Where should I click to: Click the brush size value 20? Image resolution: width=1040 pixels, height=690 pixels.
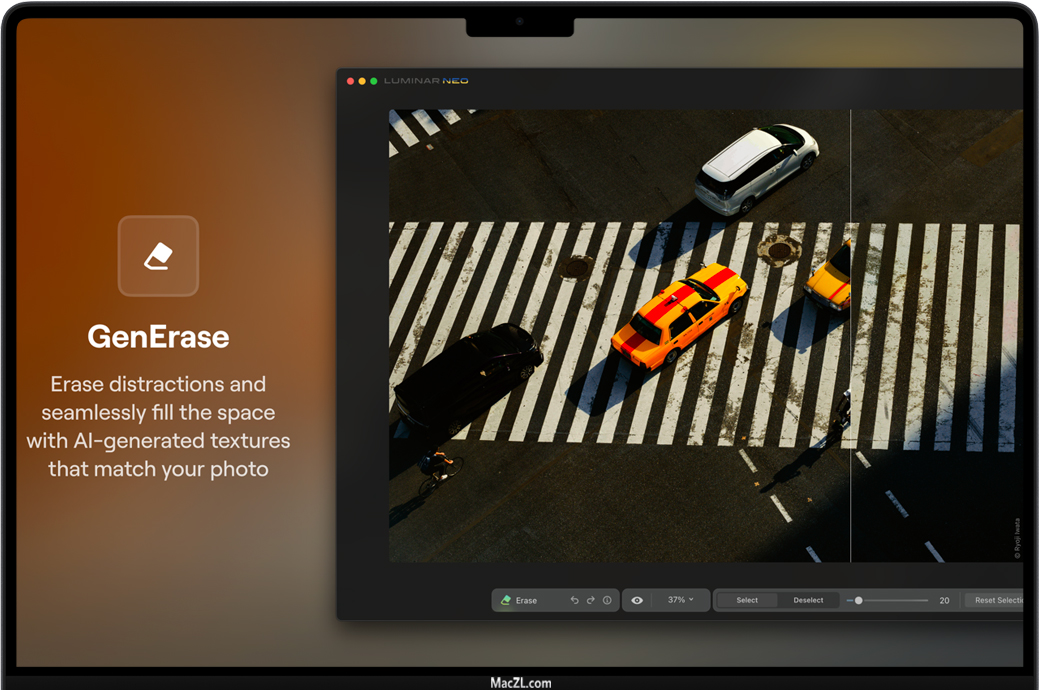click(x=944, y=600)
